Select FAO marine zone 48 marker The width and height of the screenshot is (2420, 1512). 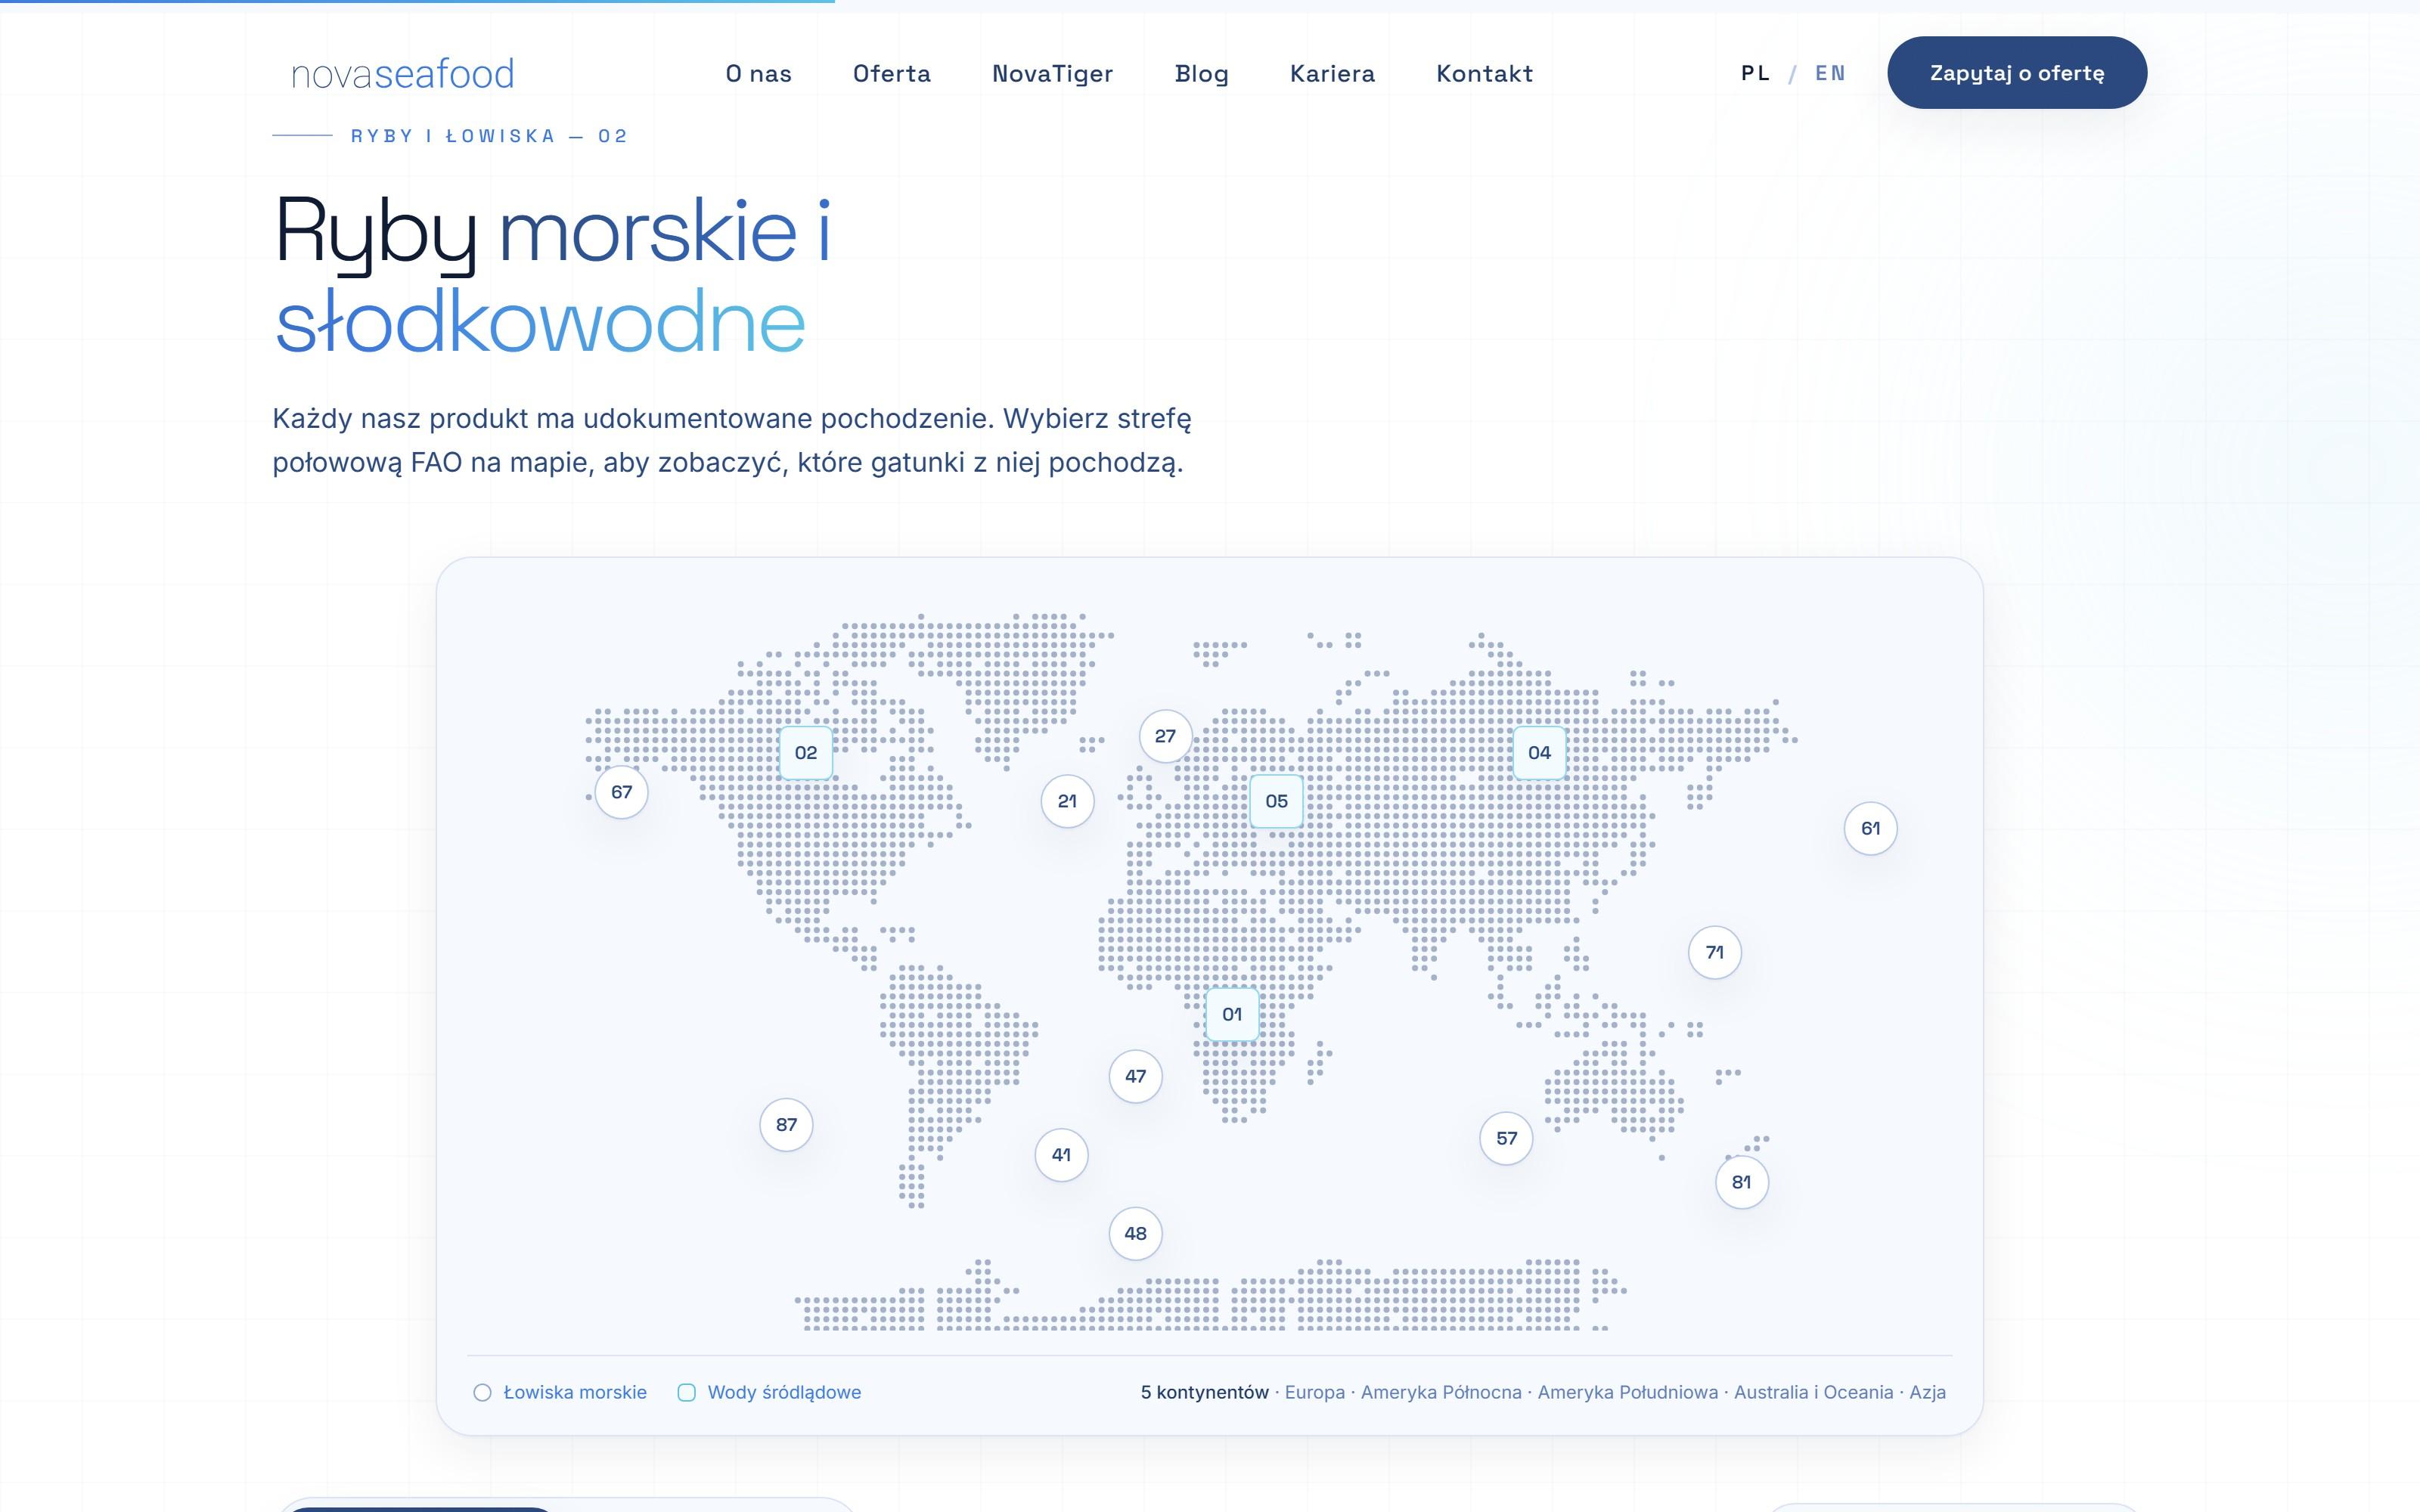click(1135, 1233)
